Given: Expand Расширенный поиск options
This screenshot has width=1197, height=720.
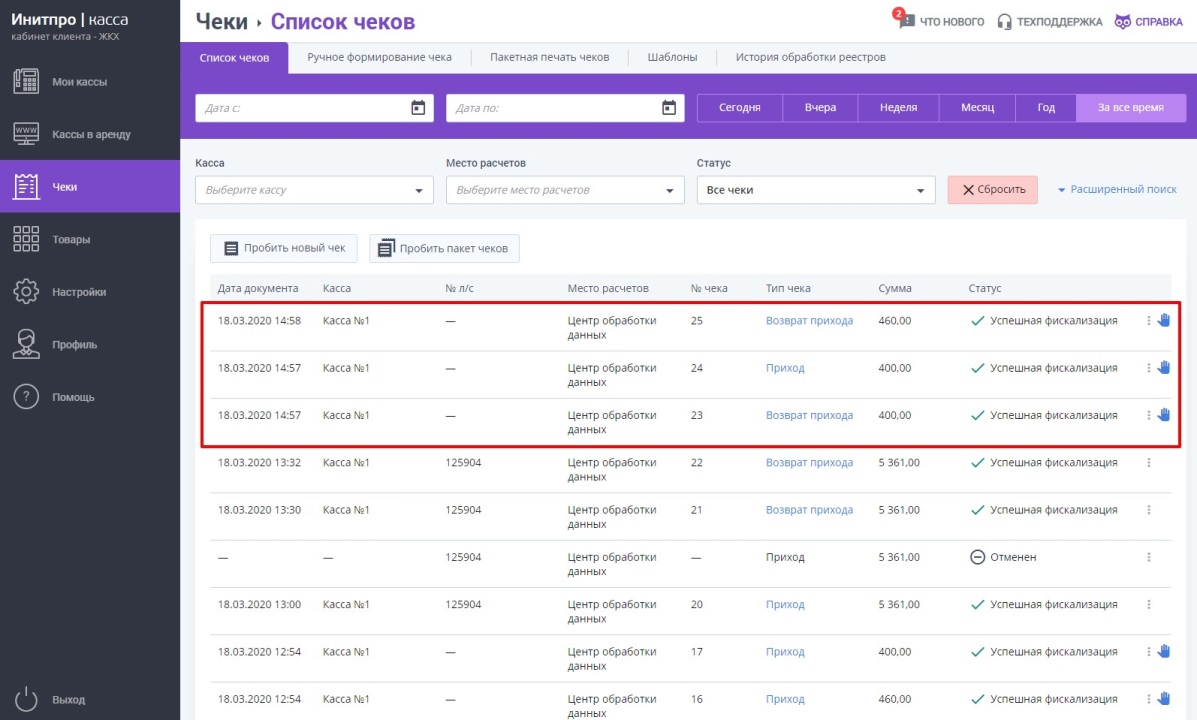Looking at the screenshot, I should coord(1117,189).
